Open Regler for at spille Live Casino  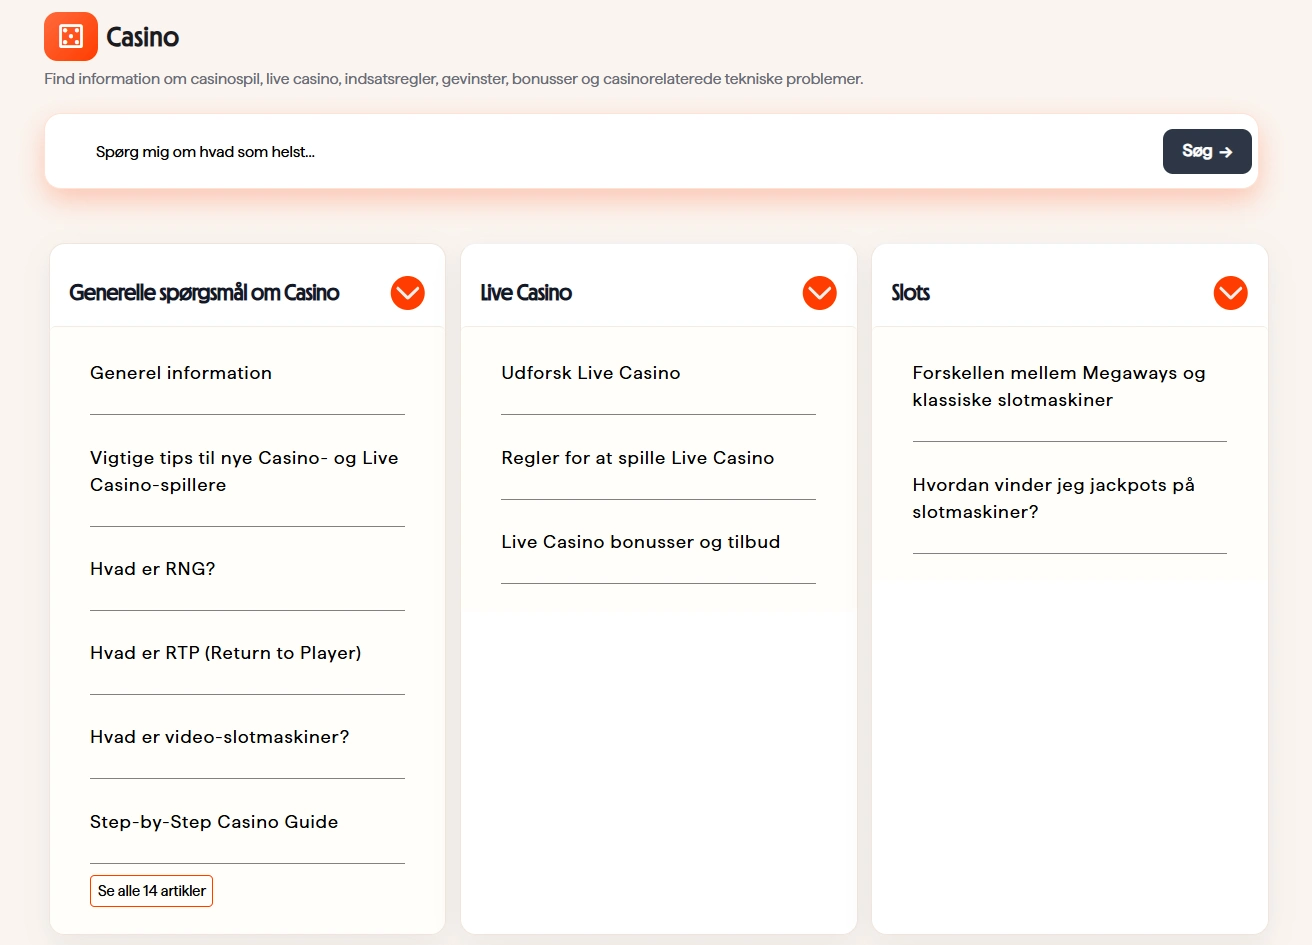[x=638, y=458]
